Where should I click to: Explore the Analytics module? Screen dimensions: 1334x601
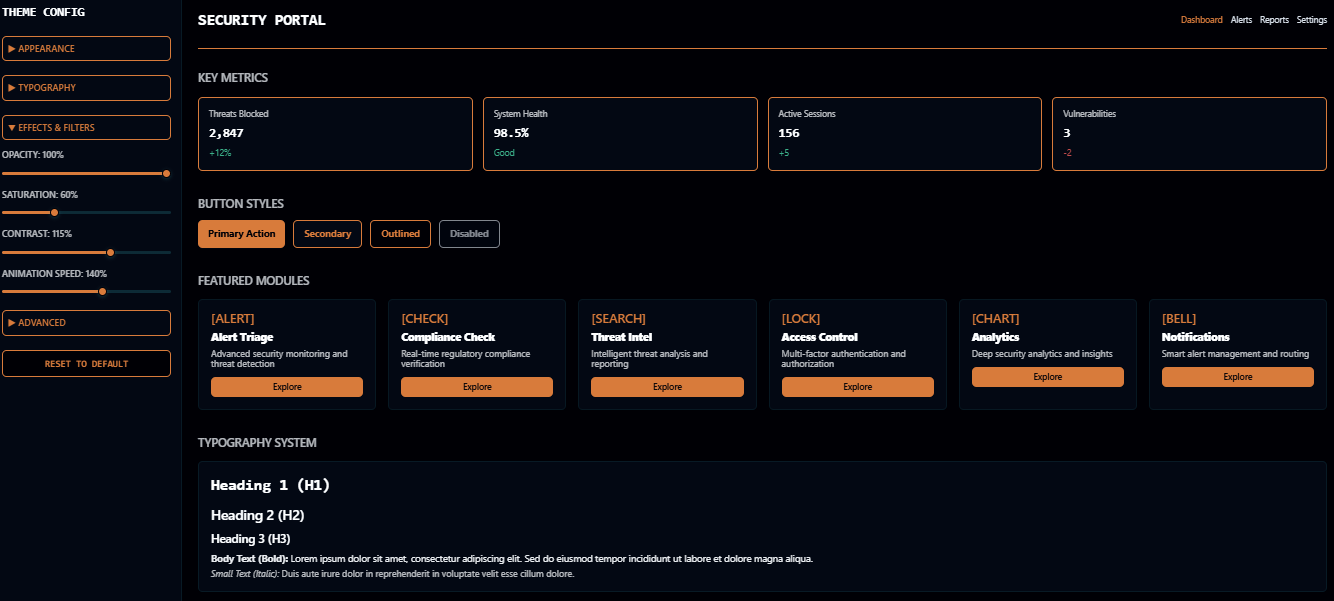click(1048, 377)
